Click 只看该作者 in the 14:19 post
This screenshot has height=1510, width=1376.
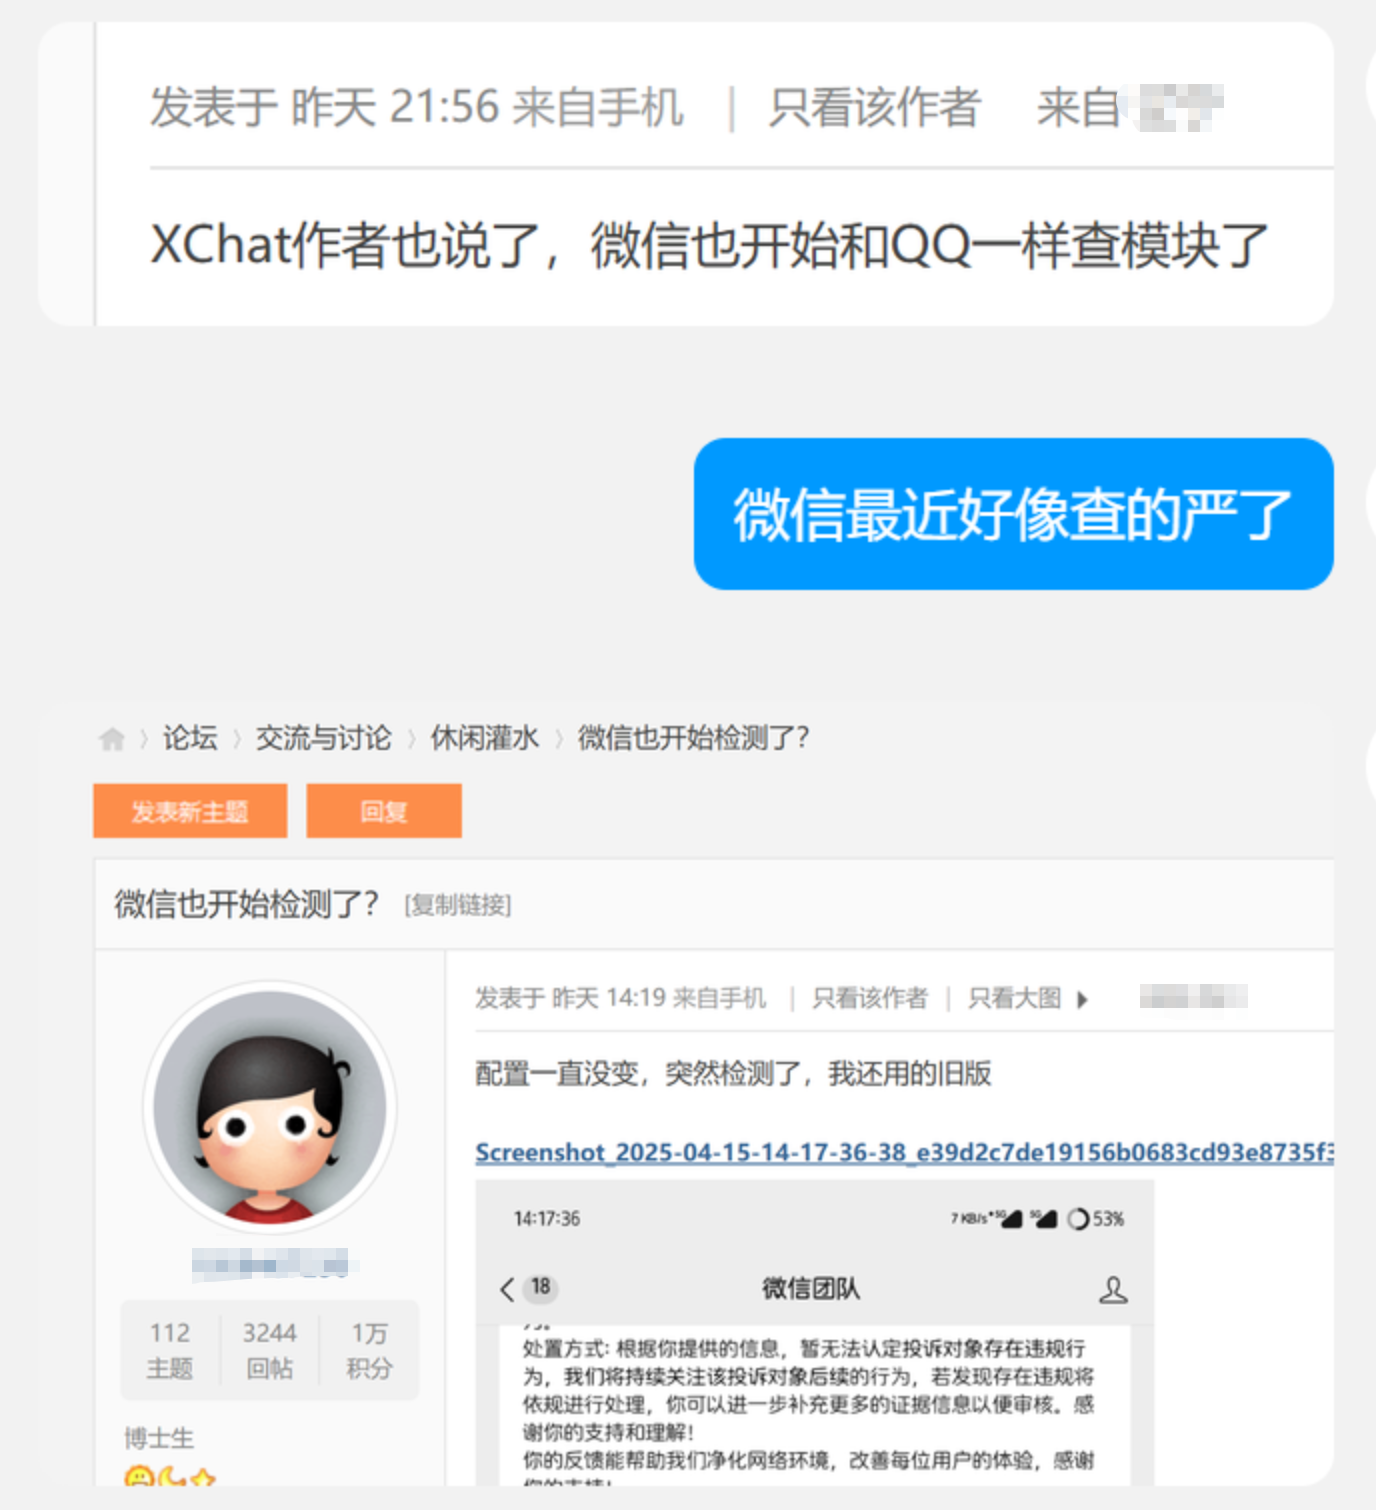tap(869, 998)
